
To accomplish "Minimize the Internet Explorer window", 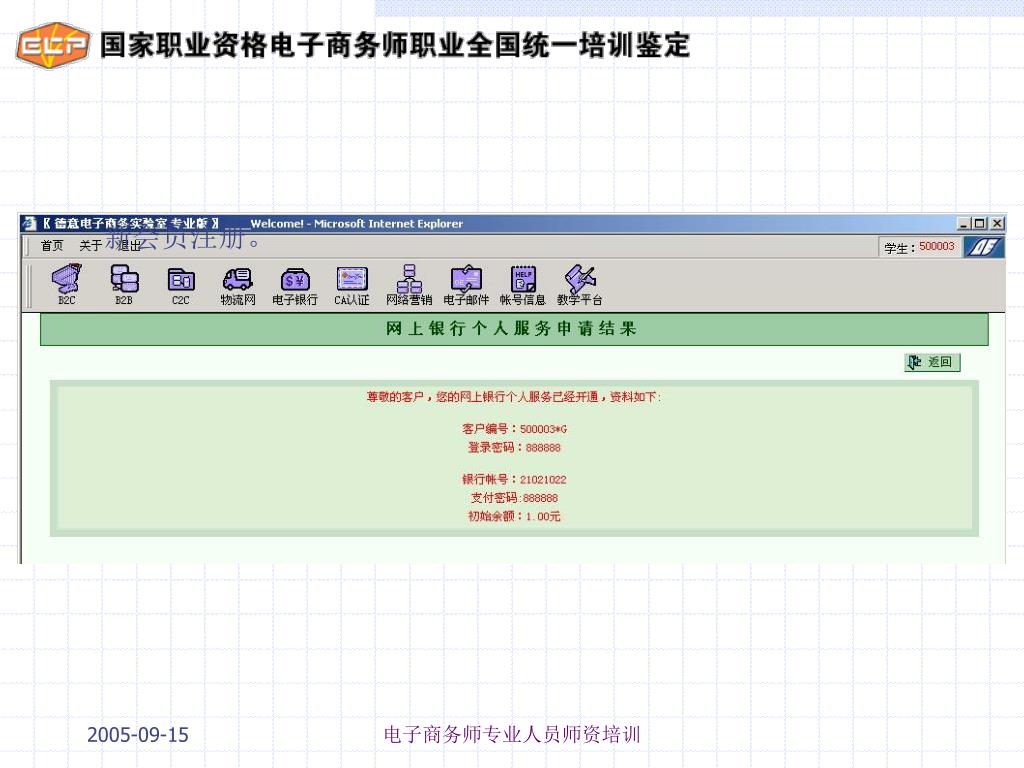I will [964, 223].
